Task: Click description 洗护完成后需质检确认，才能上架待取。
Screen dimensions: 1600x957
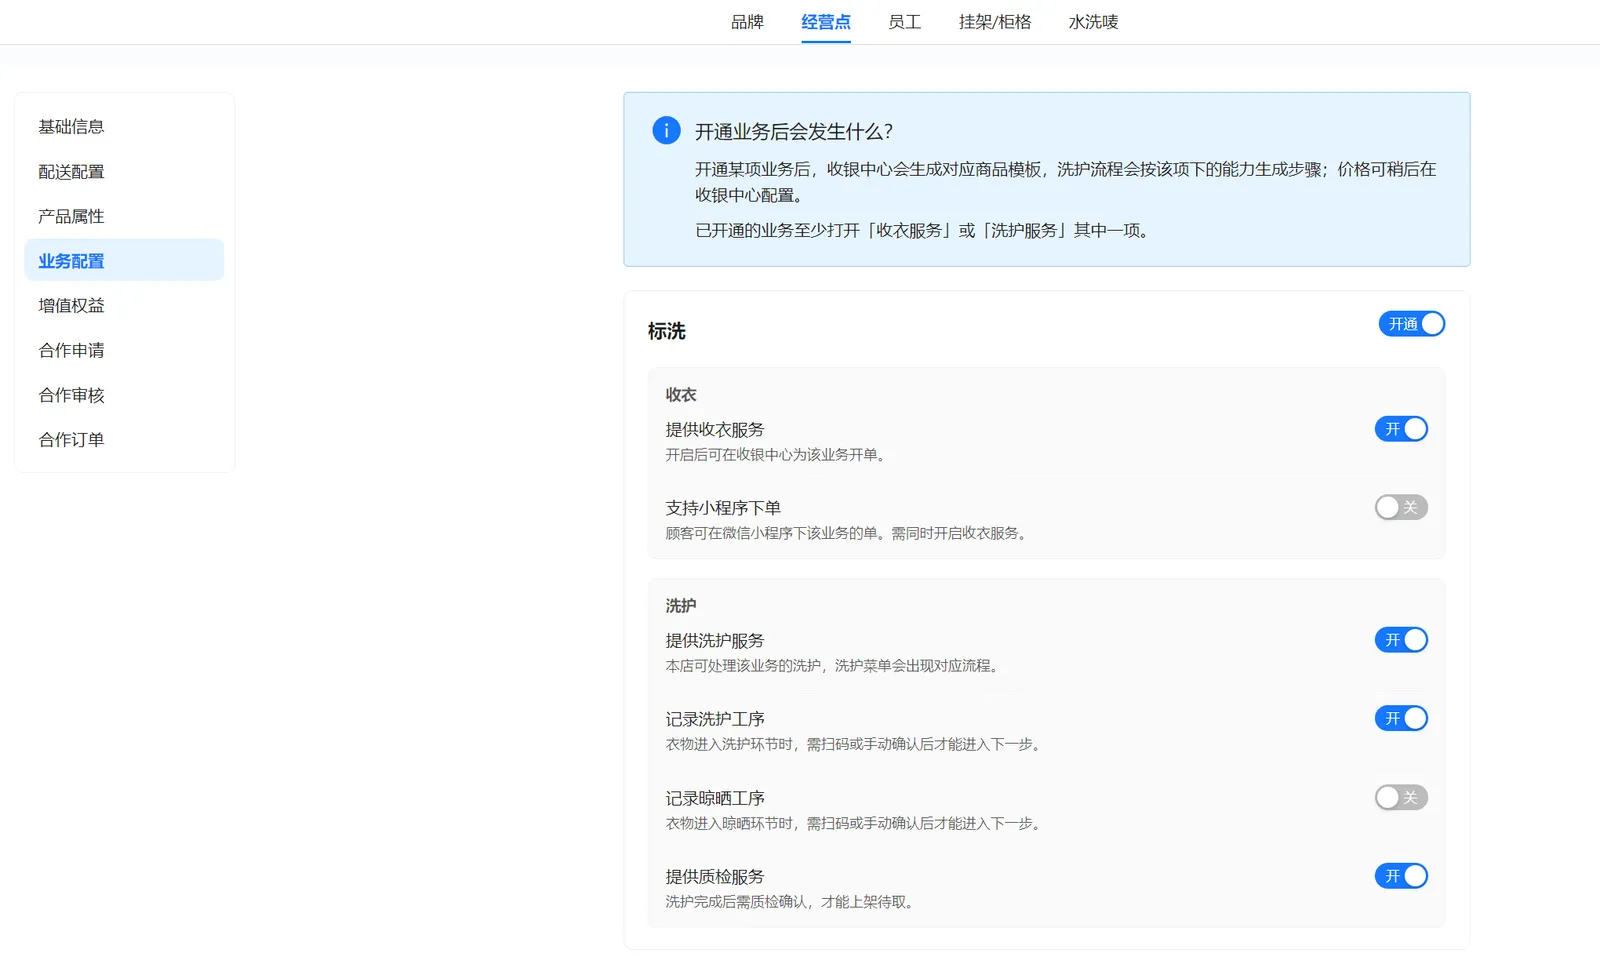Action: pos(791,901)
